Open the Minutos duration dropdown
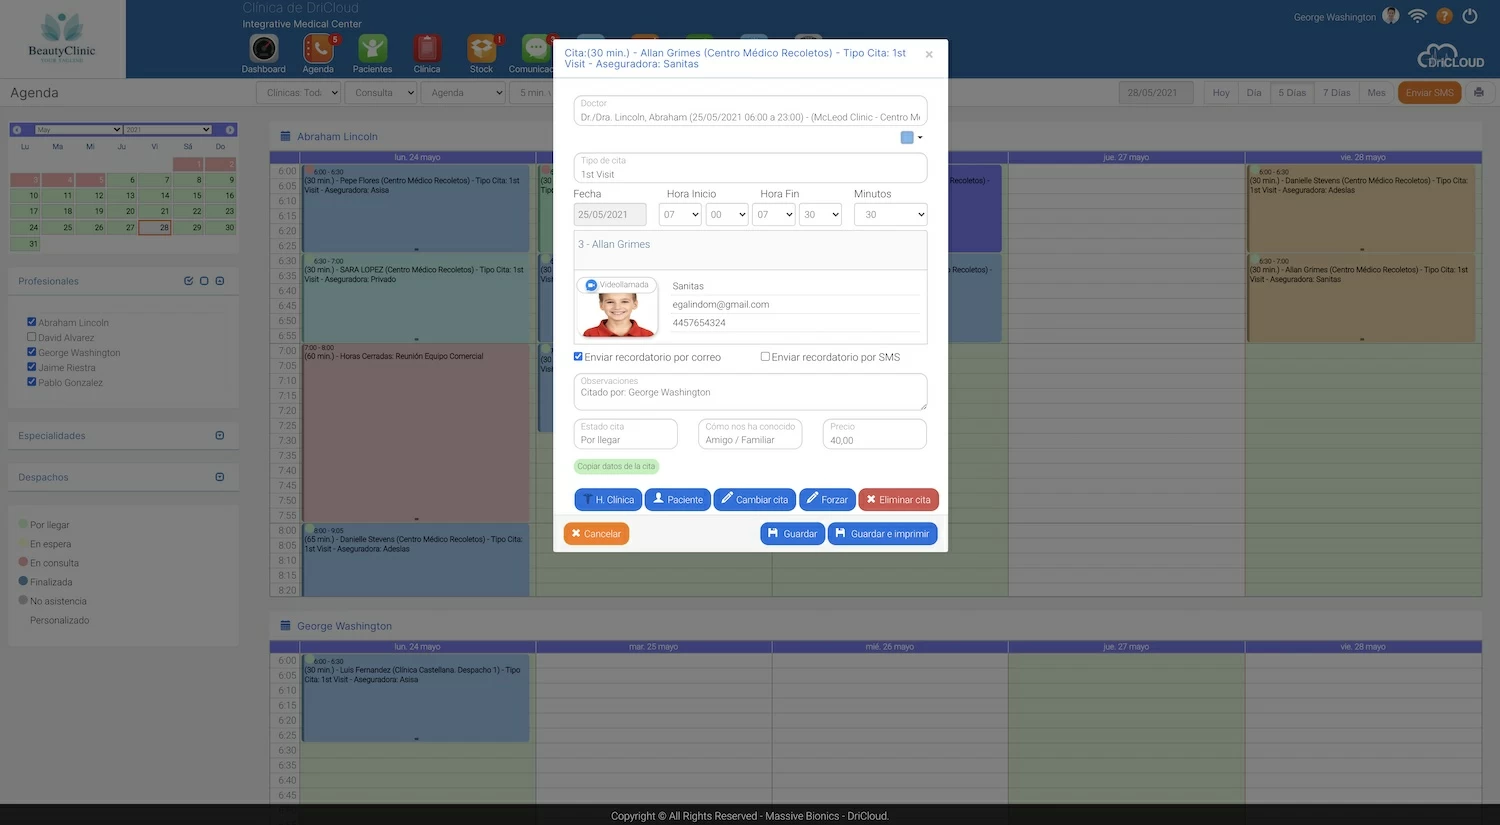 [x=890, y=215]
